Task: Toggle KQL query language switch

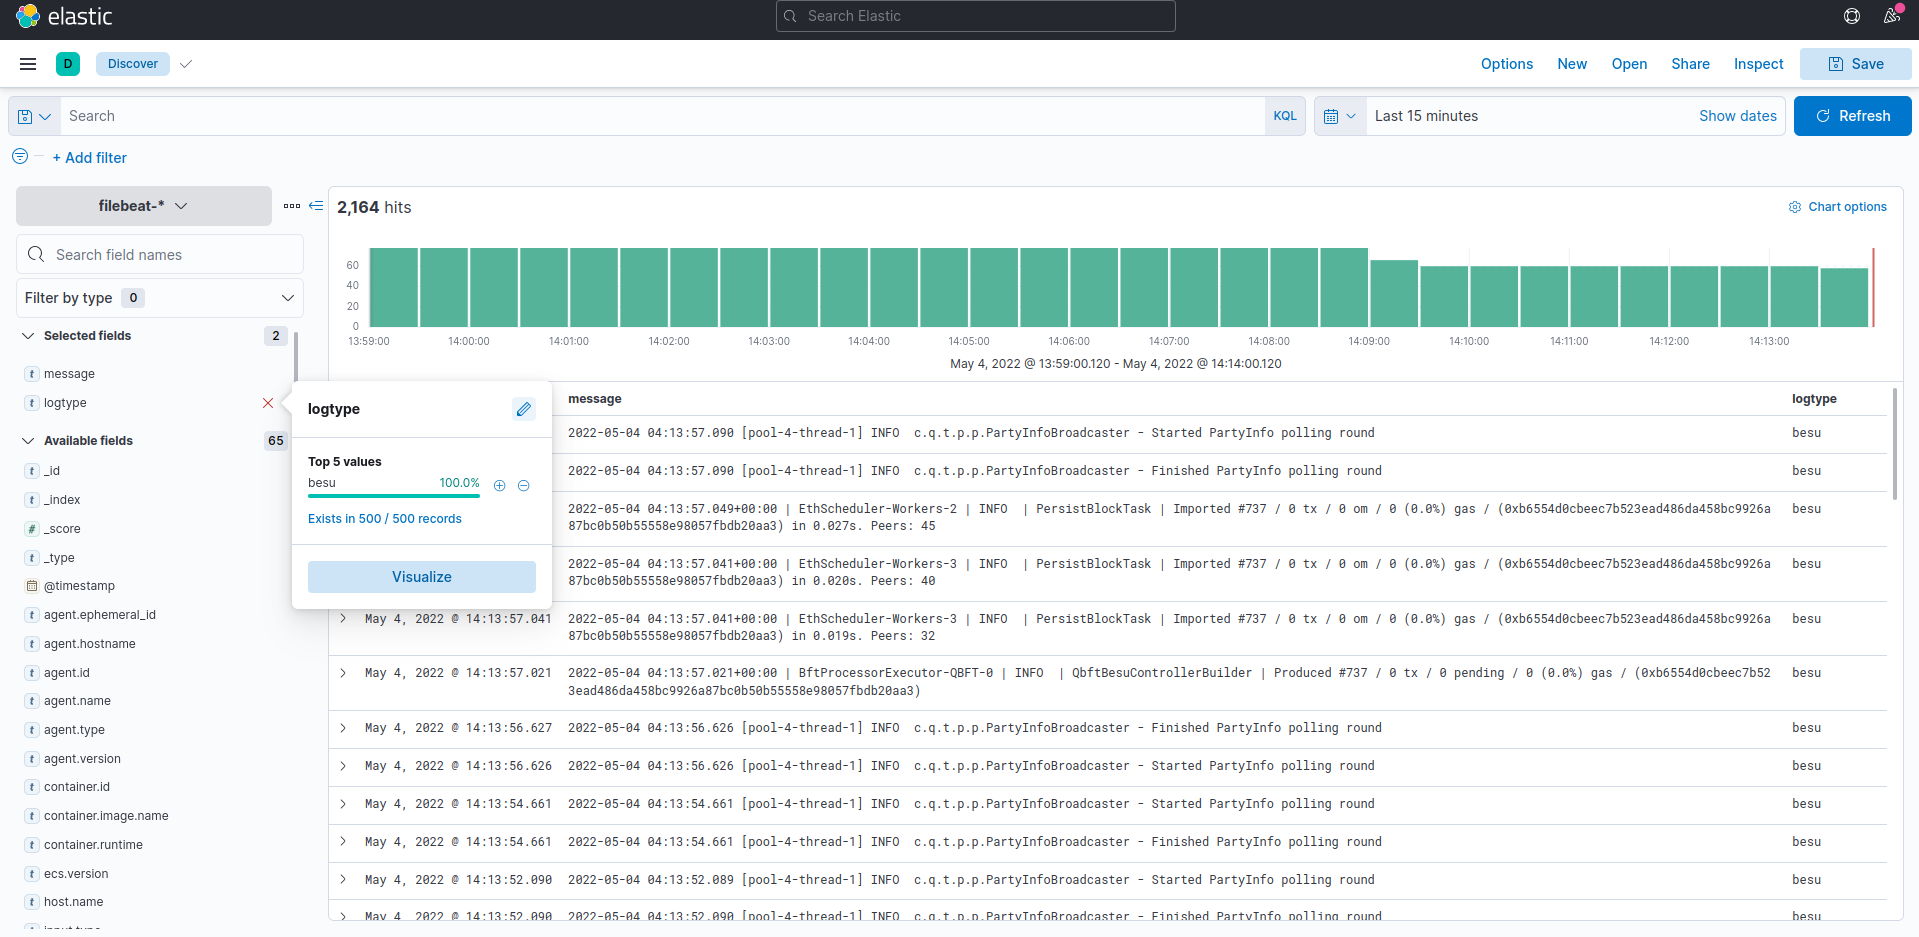Action: (1284, 116)
